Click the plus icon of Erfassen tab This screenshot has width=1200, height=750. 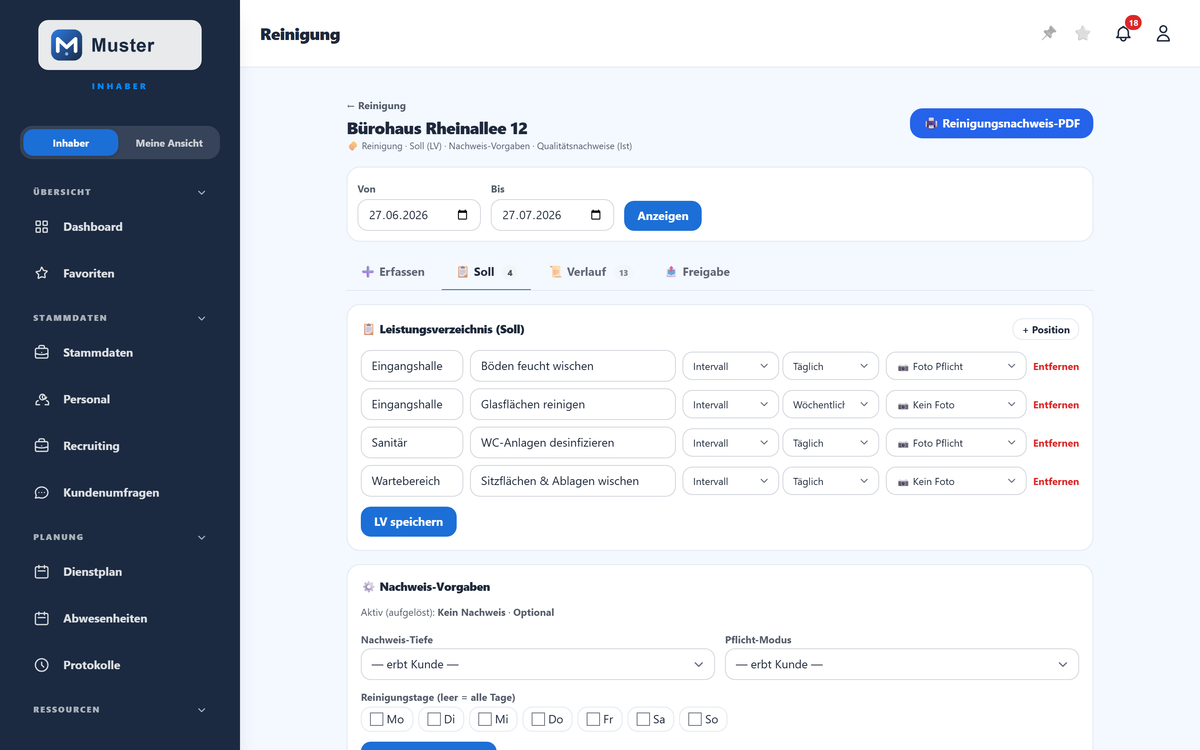point(367,272)
